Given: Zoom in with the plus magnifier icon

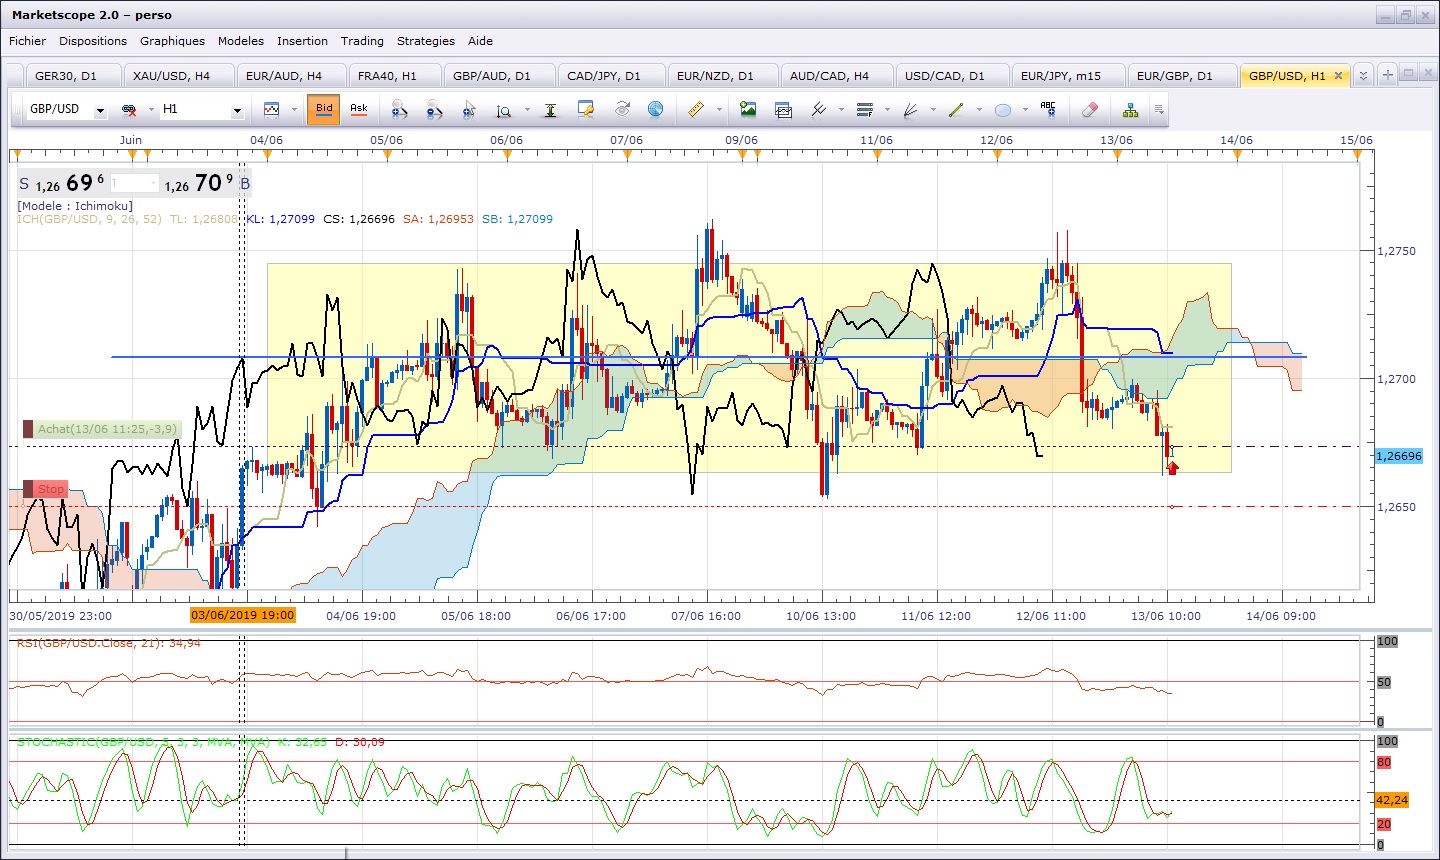Looking at the screenshot, I should (x=399, y=109).
